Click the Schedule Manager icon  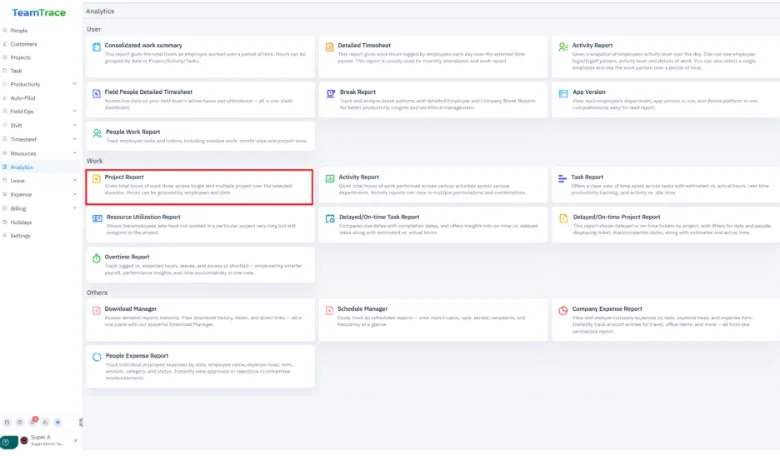point(329,311)
